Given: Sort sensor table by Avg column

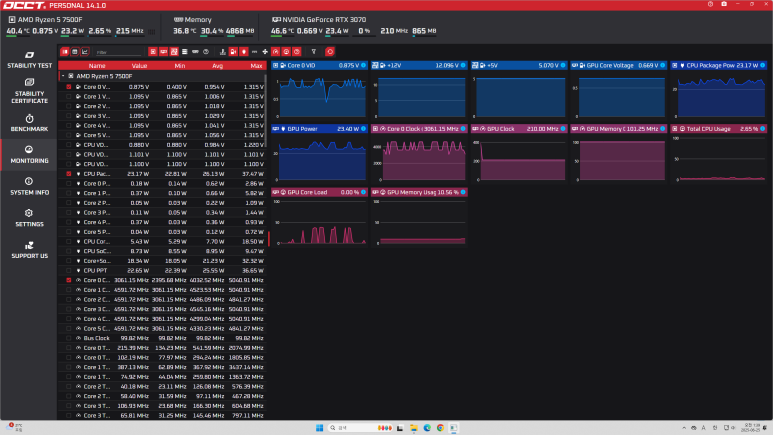Looking at the screenshot, I should [x=217, y=66].
